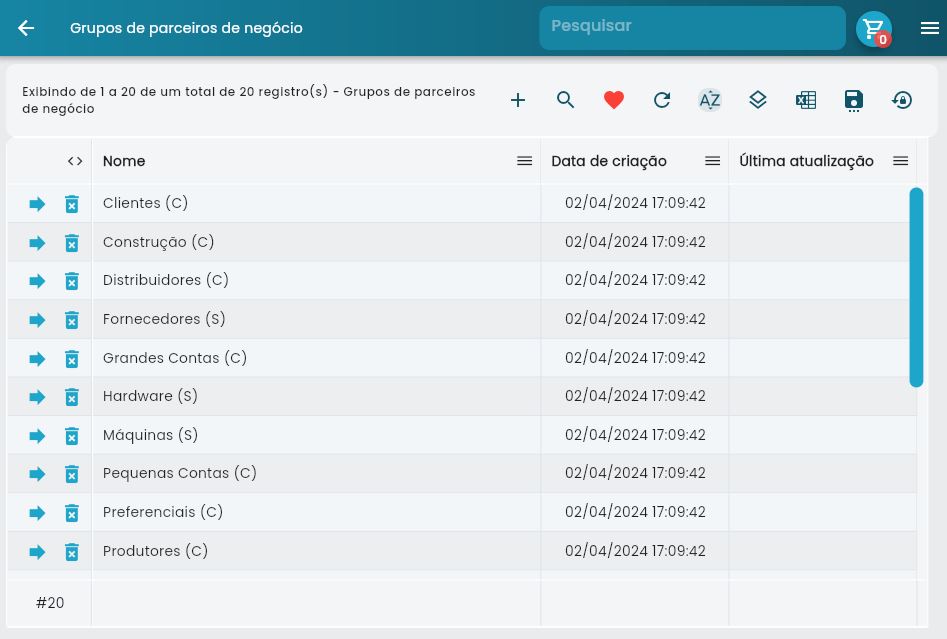This screenshot has height=639, width=947.
Task: Open the Fornecedores (S) record
Action: [x=37, y=319]
